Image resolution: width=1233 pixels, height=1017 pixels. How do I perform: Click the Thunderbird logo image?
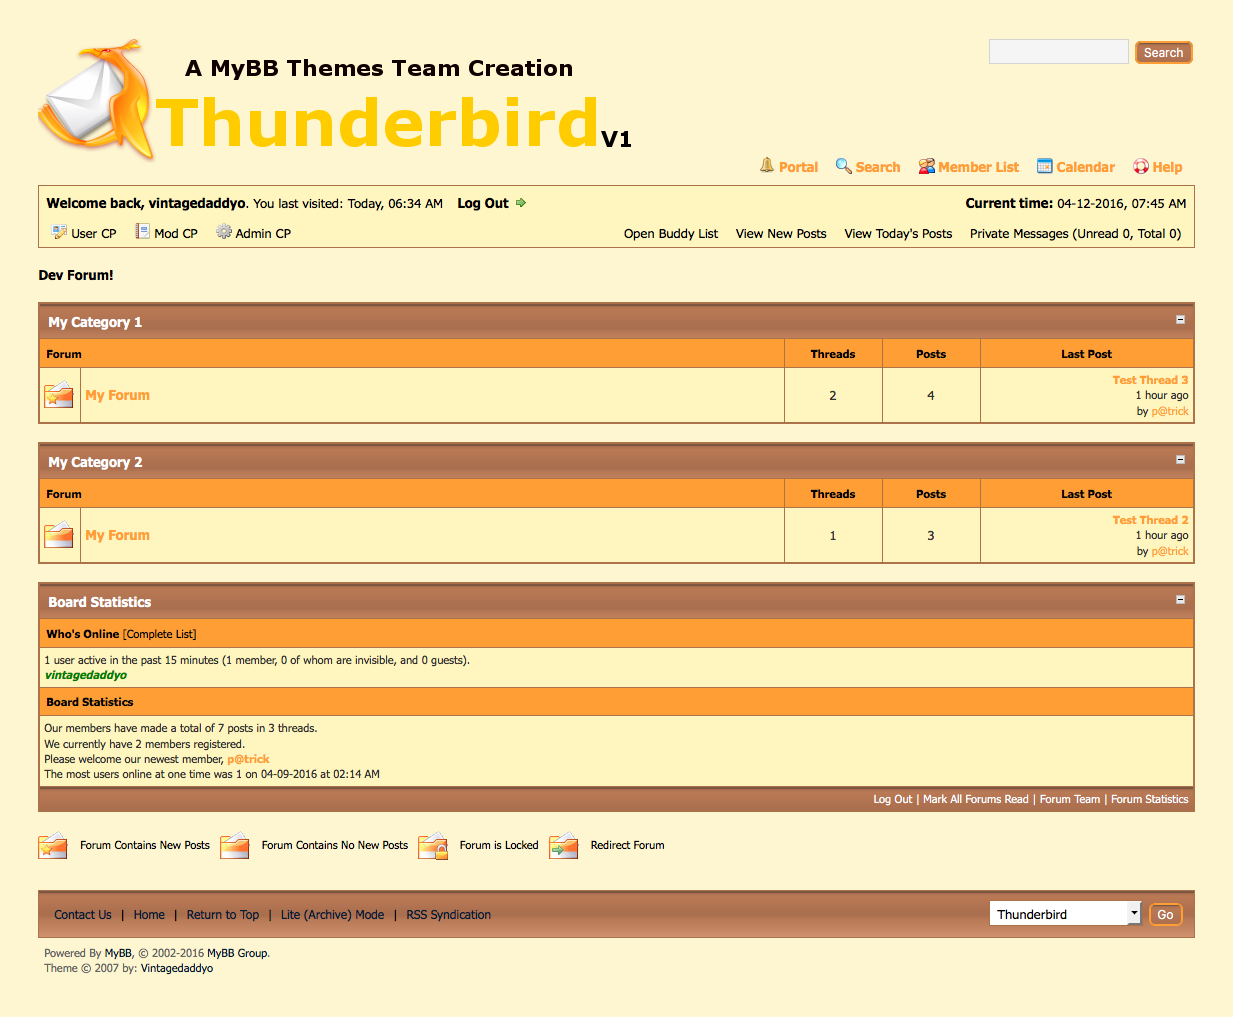click(x=96, y=101)
